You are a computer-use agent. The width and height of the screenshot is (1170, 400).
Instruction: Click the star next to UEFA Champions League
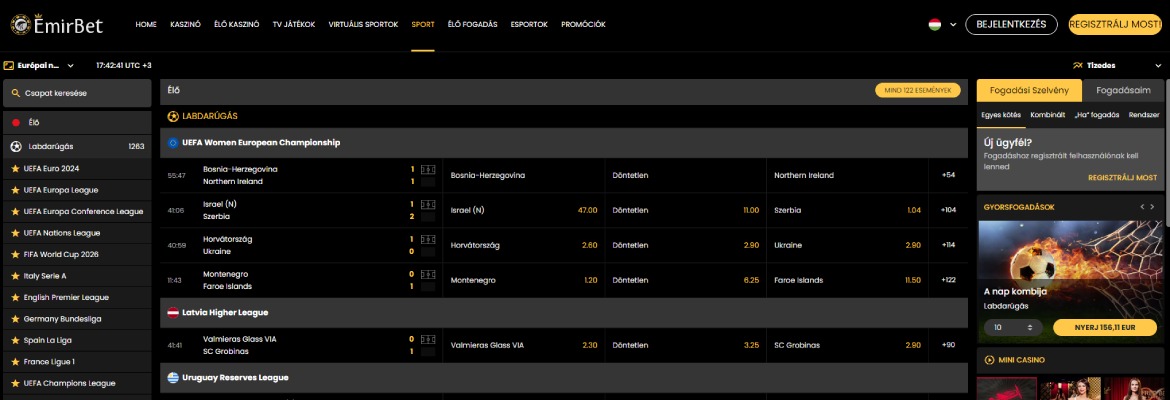click(x=16, y=384)
